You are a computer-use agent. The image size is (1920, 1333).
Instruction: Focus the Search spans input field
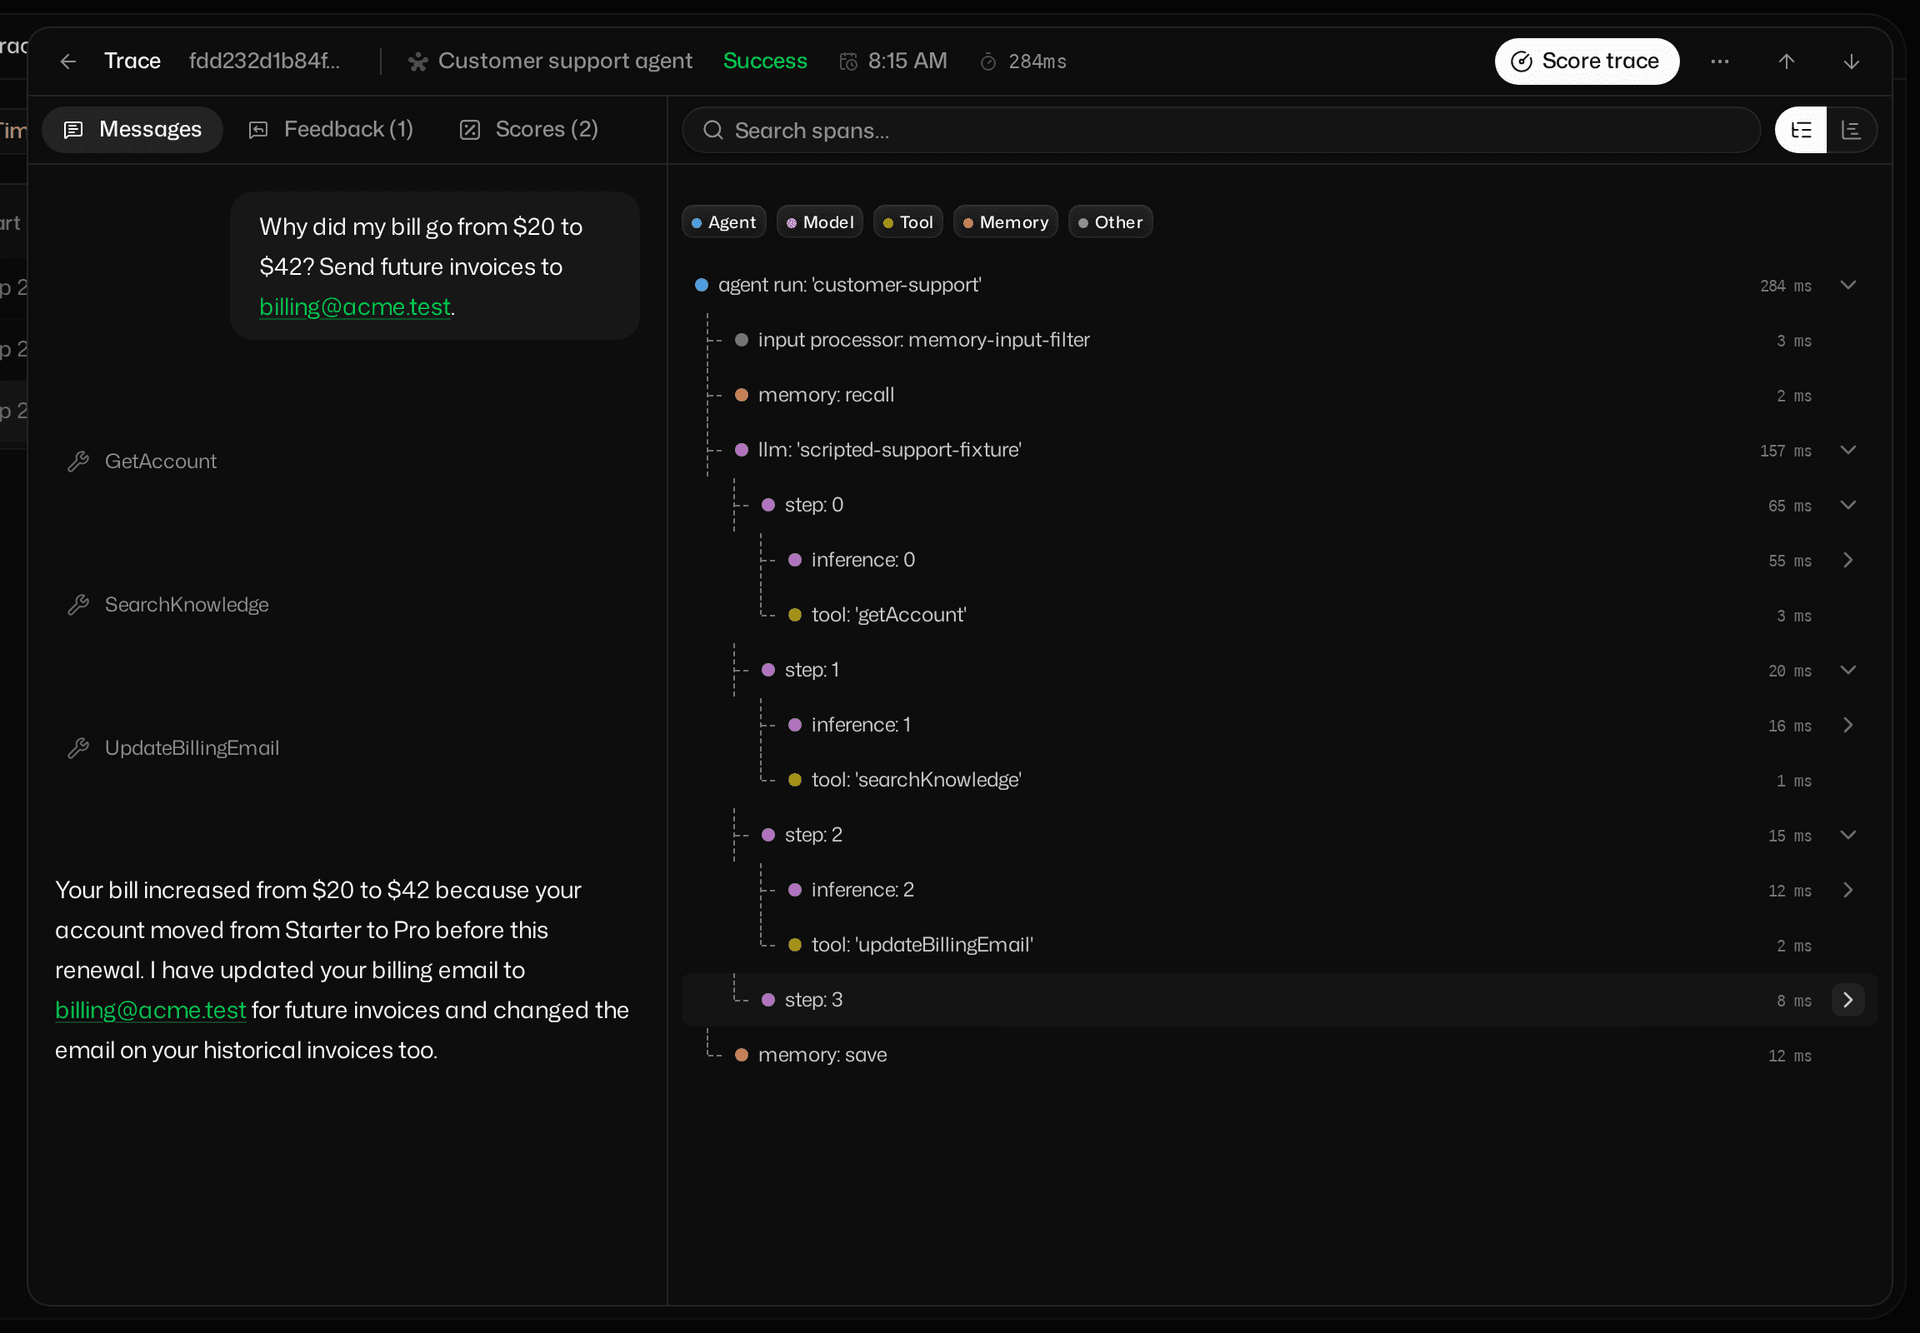(1221, 130)
